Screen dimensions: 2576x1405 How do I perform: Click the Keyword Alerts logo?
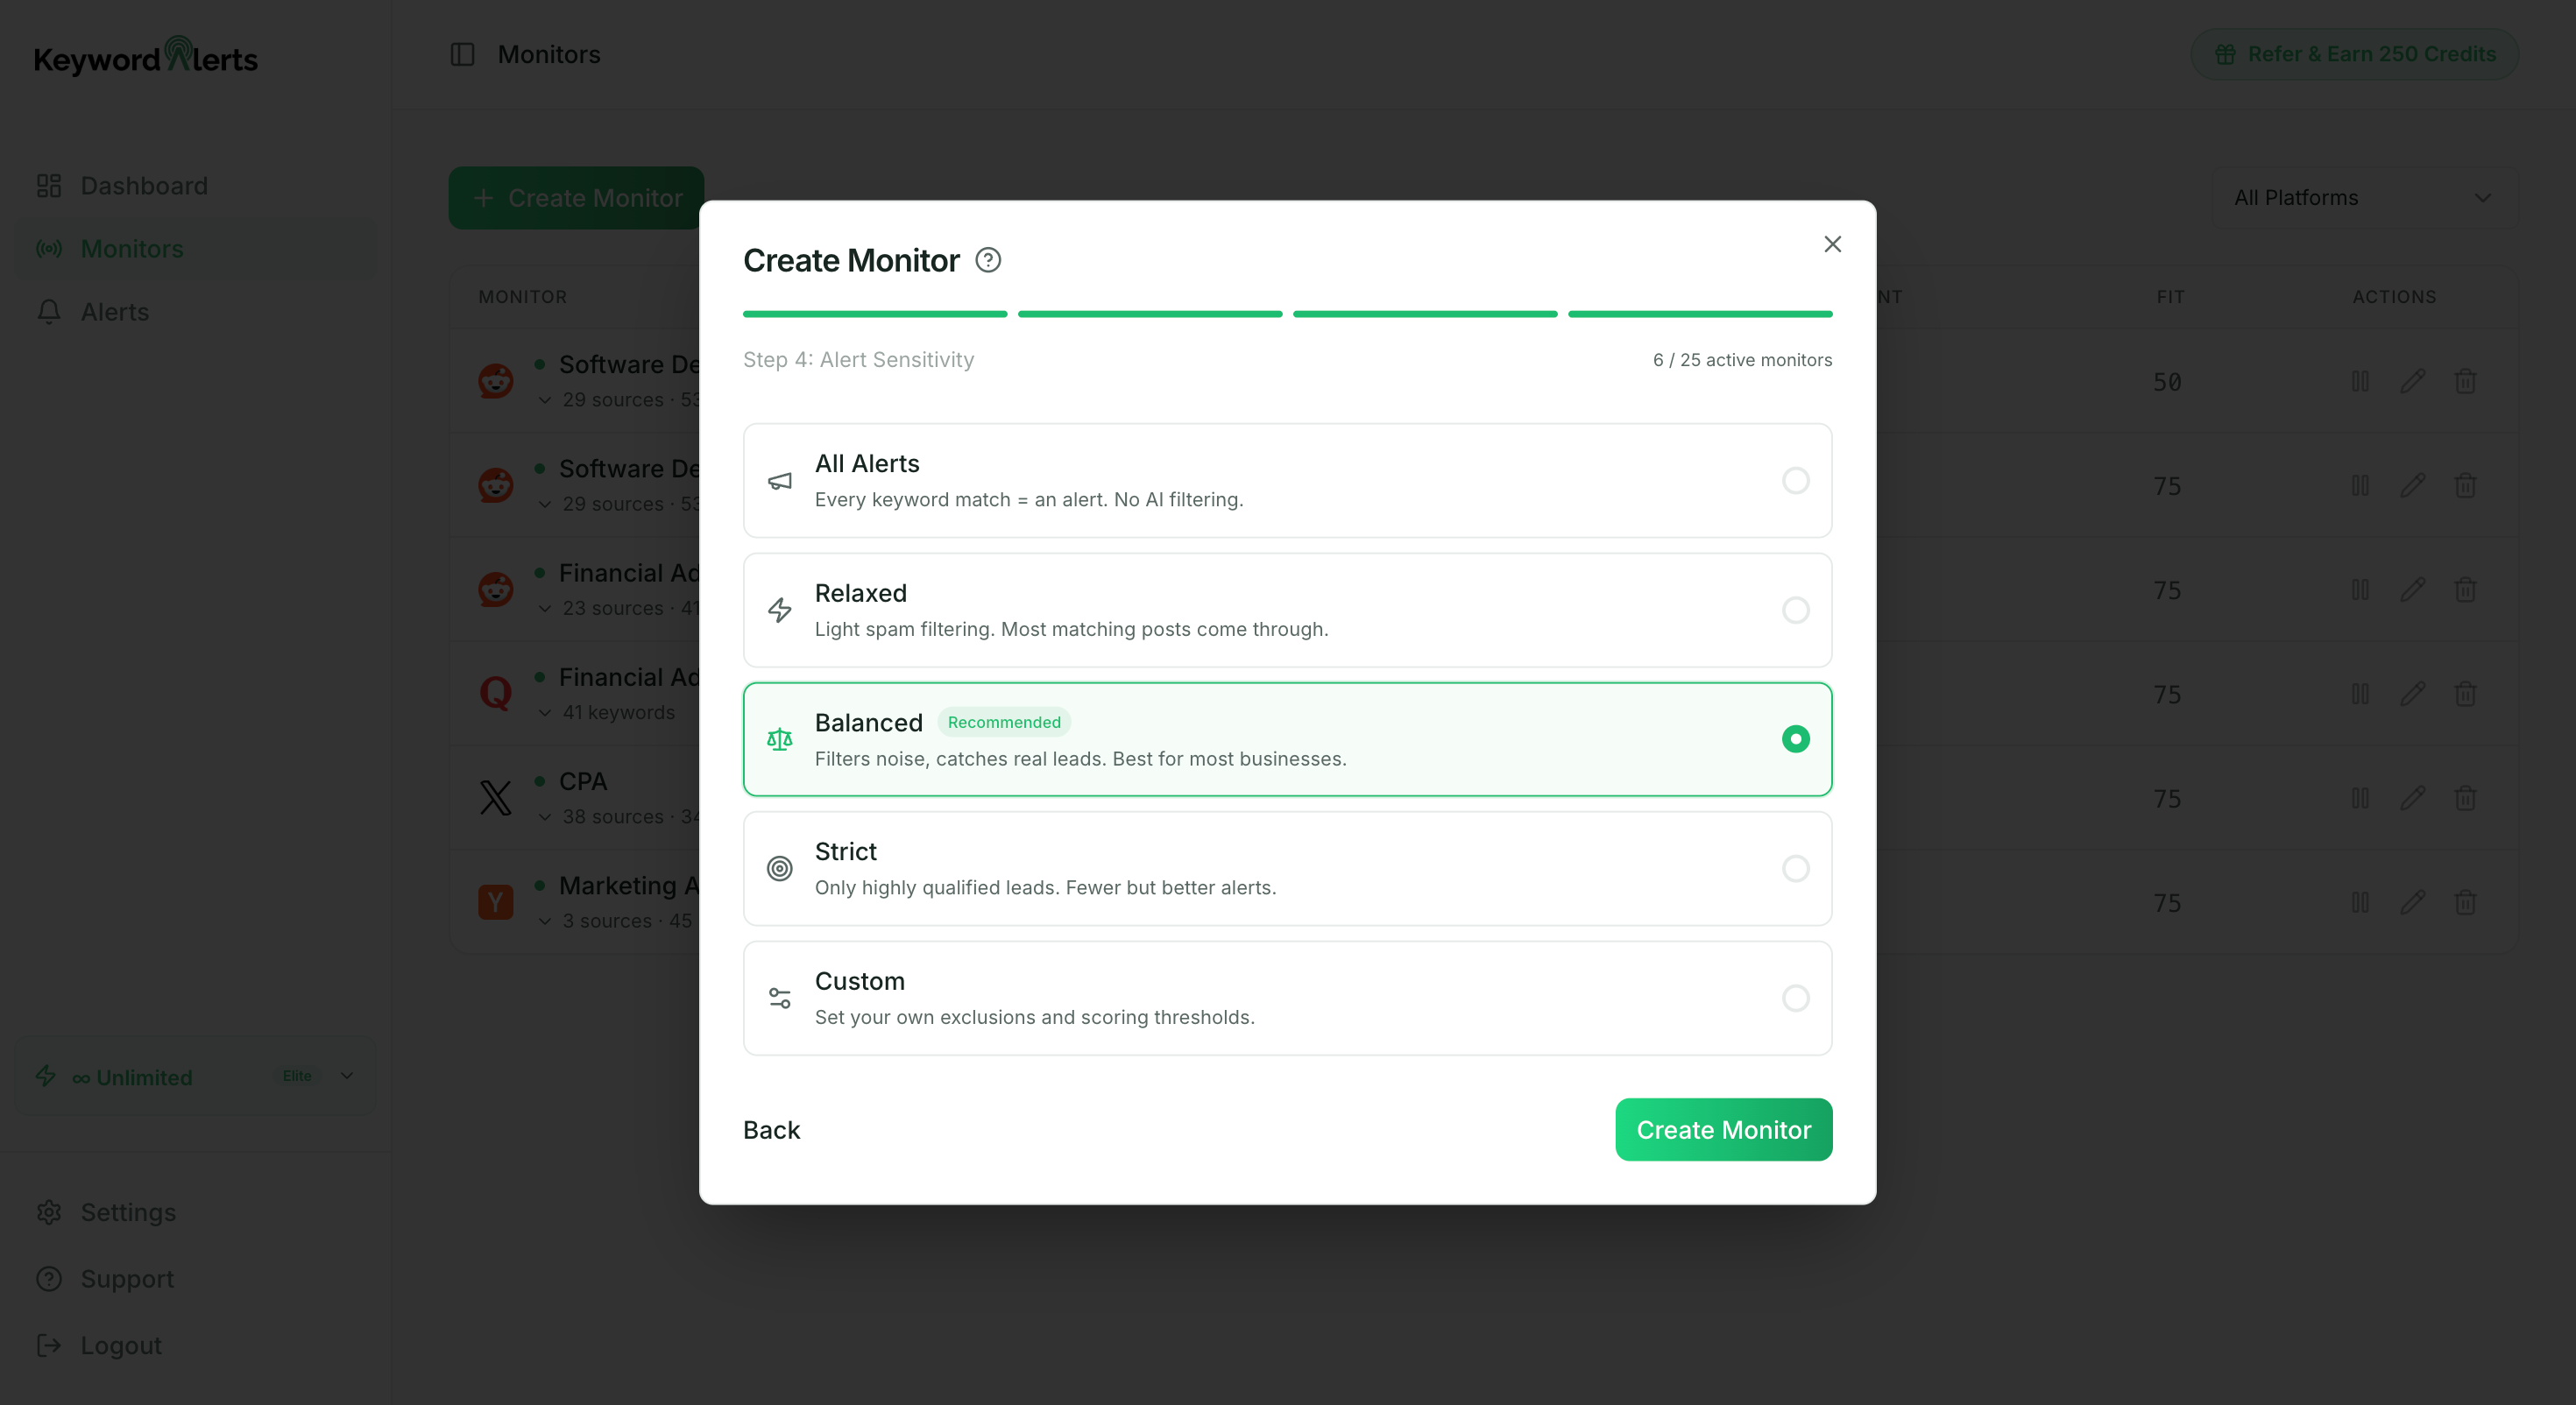pos(146,57)
